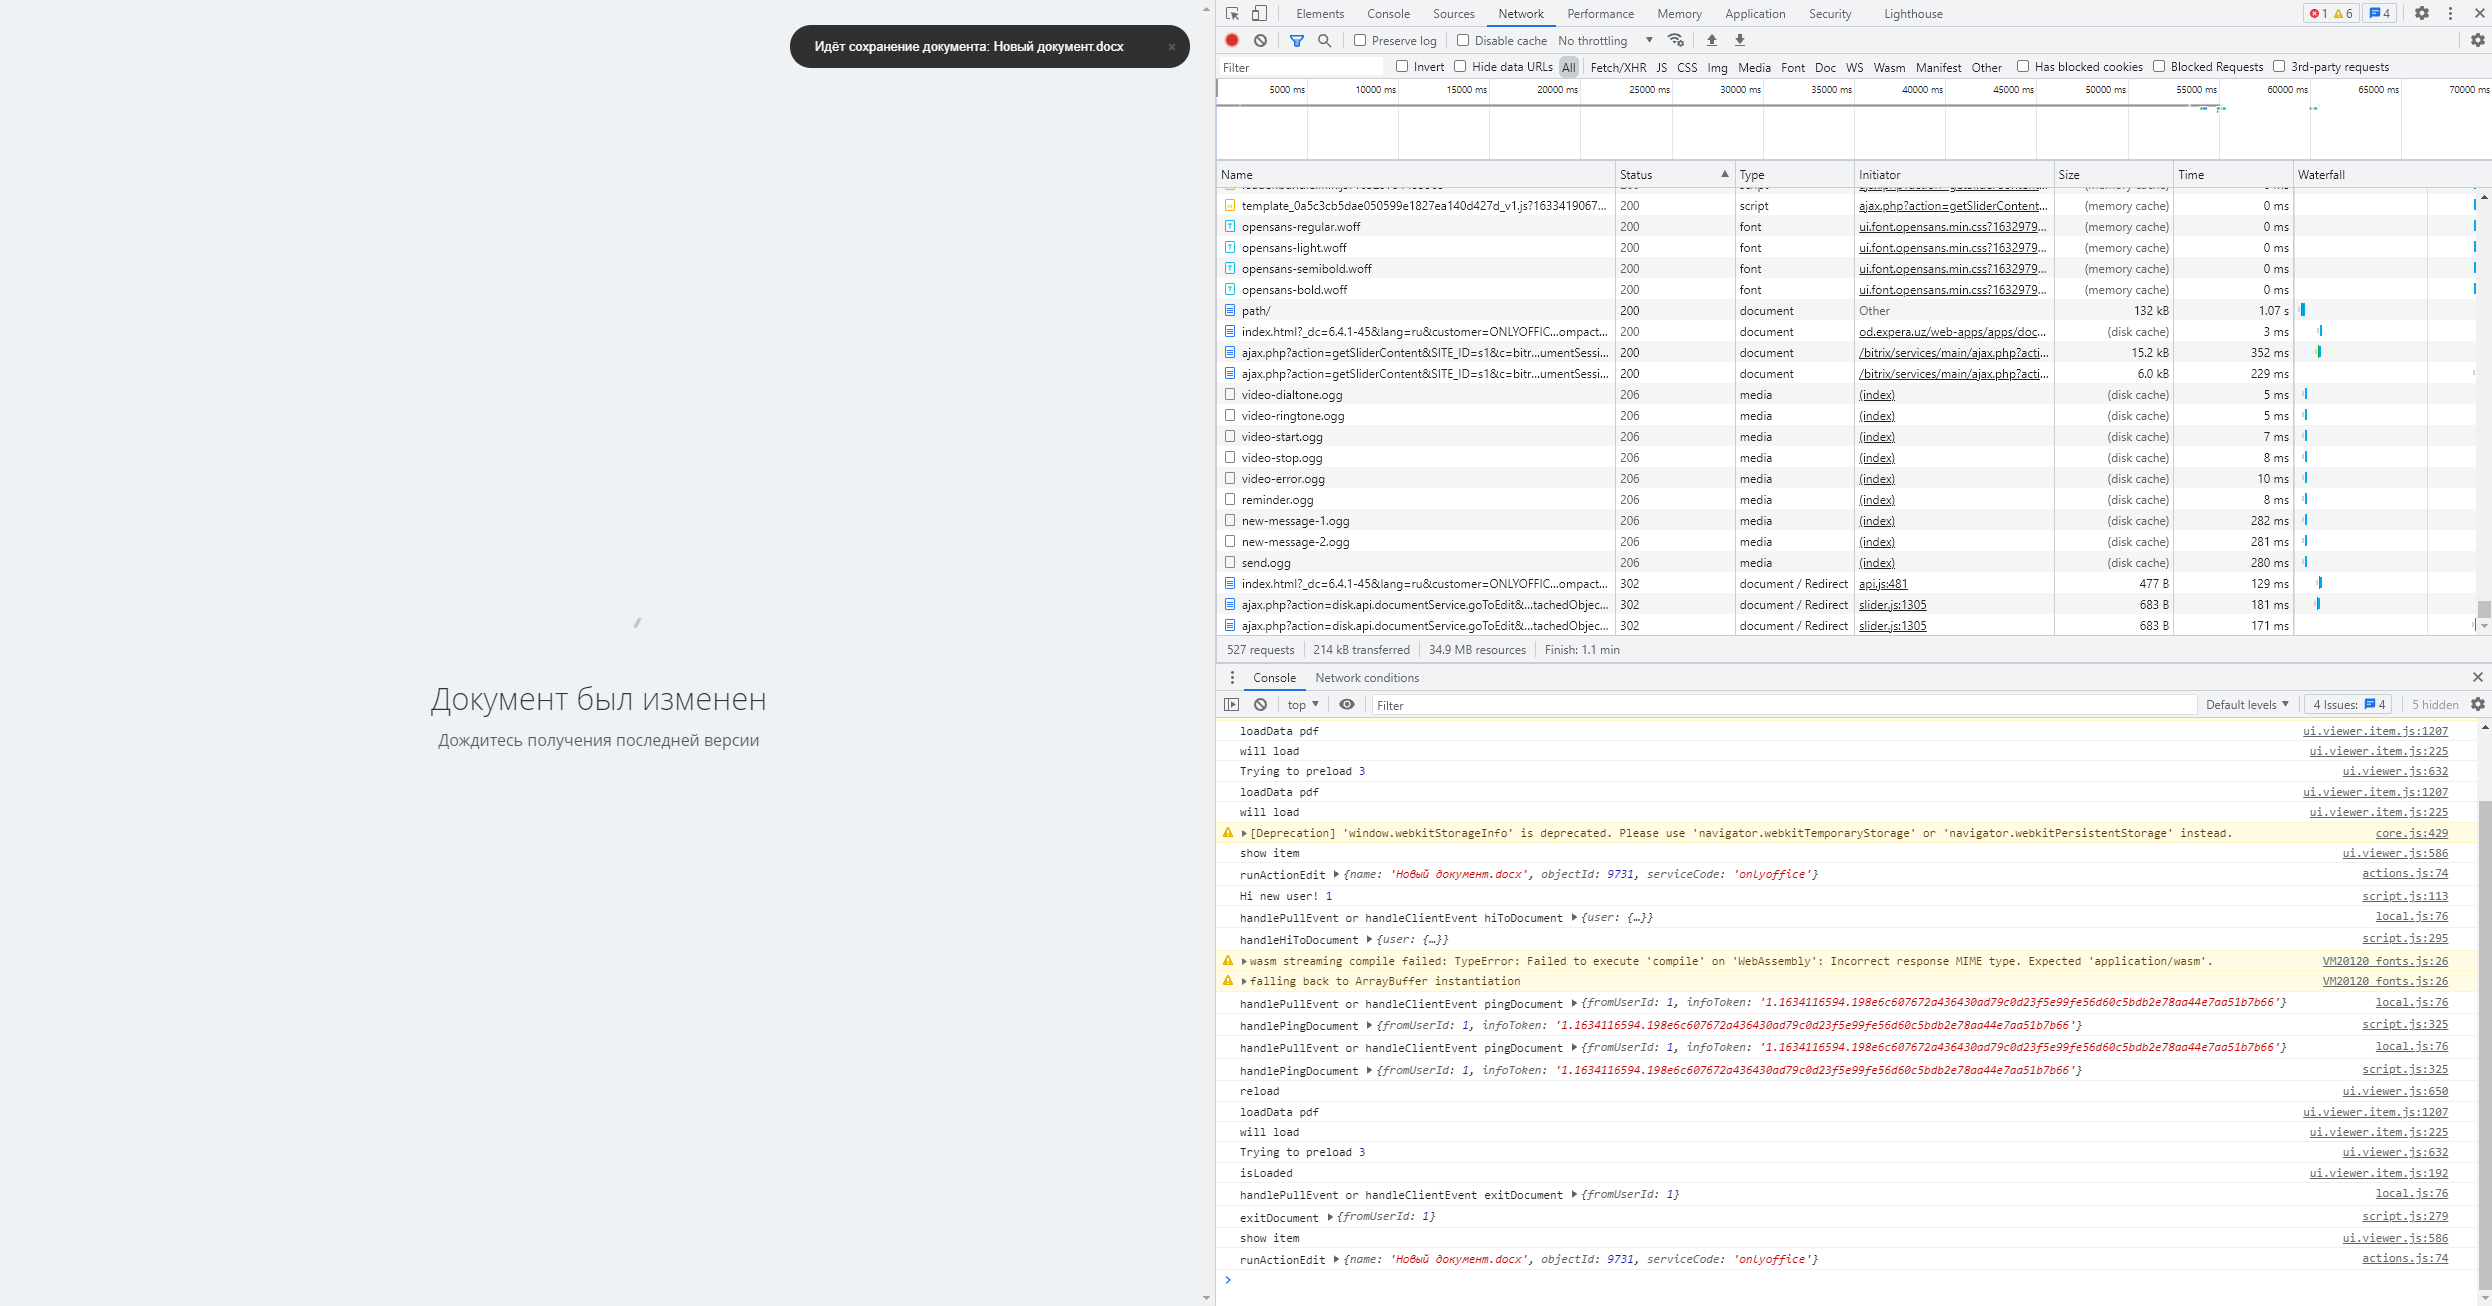
Task: Toggle the device toolbar icon
Action: coord(1259,14)
